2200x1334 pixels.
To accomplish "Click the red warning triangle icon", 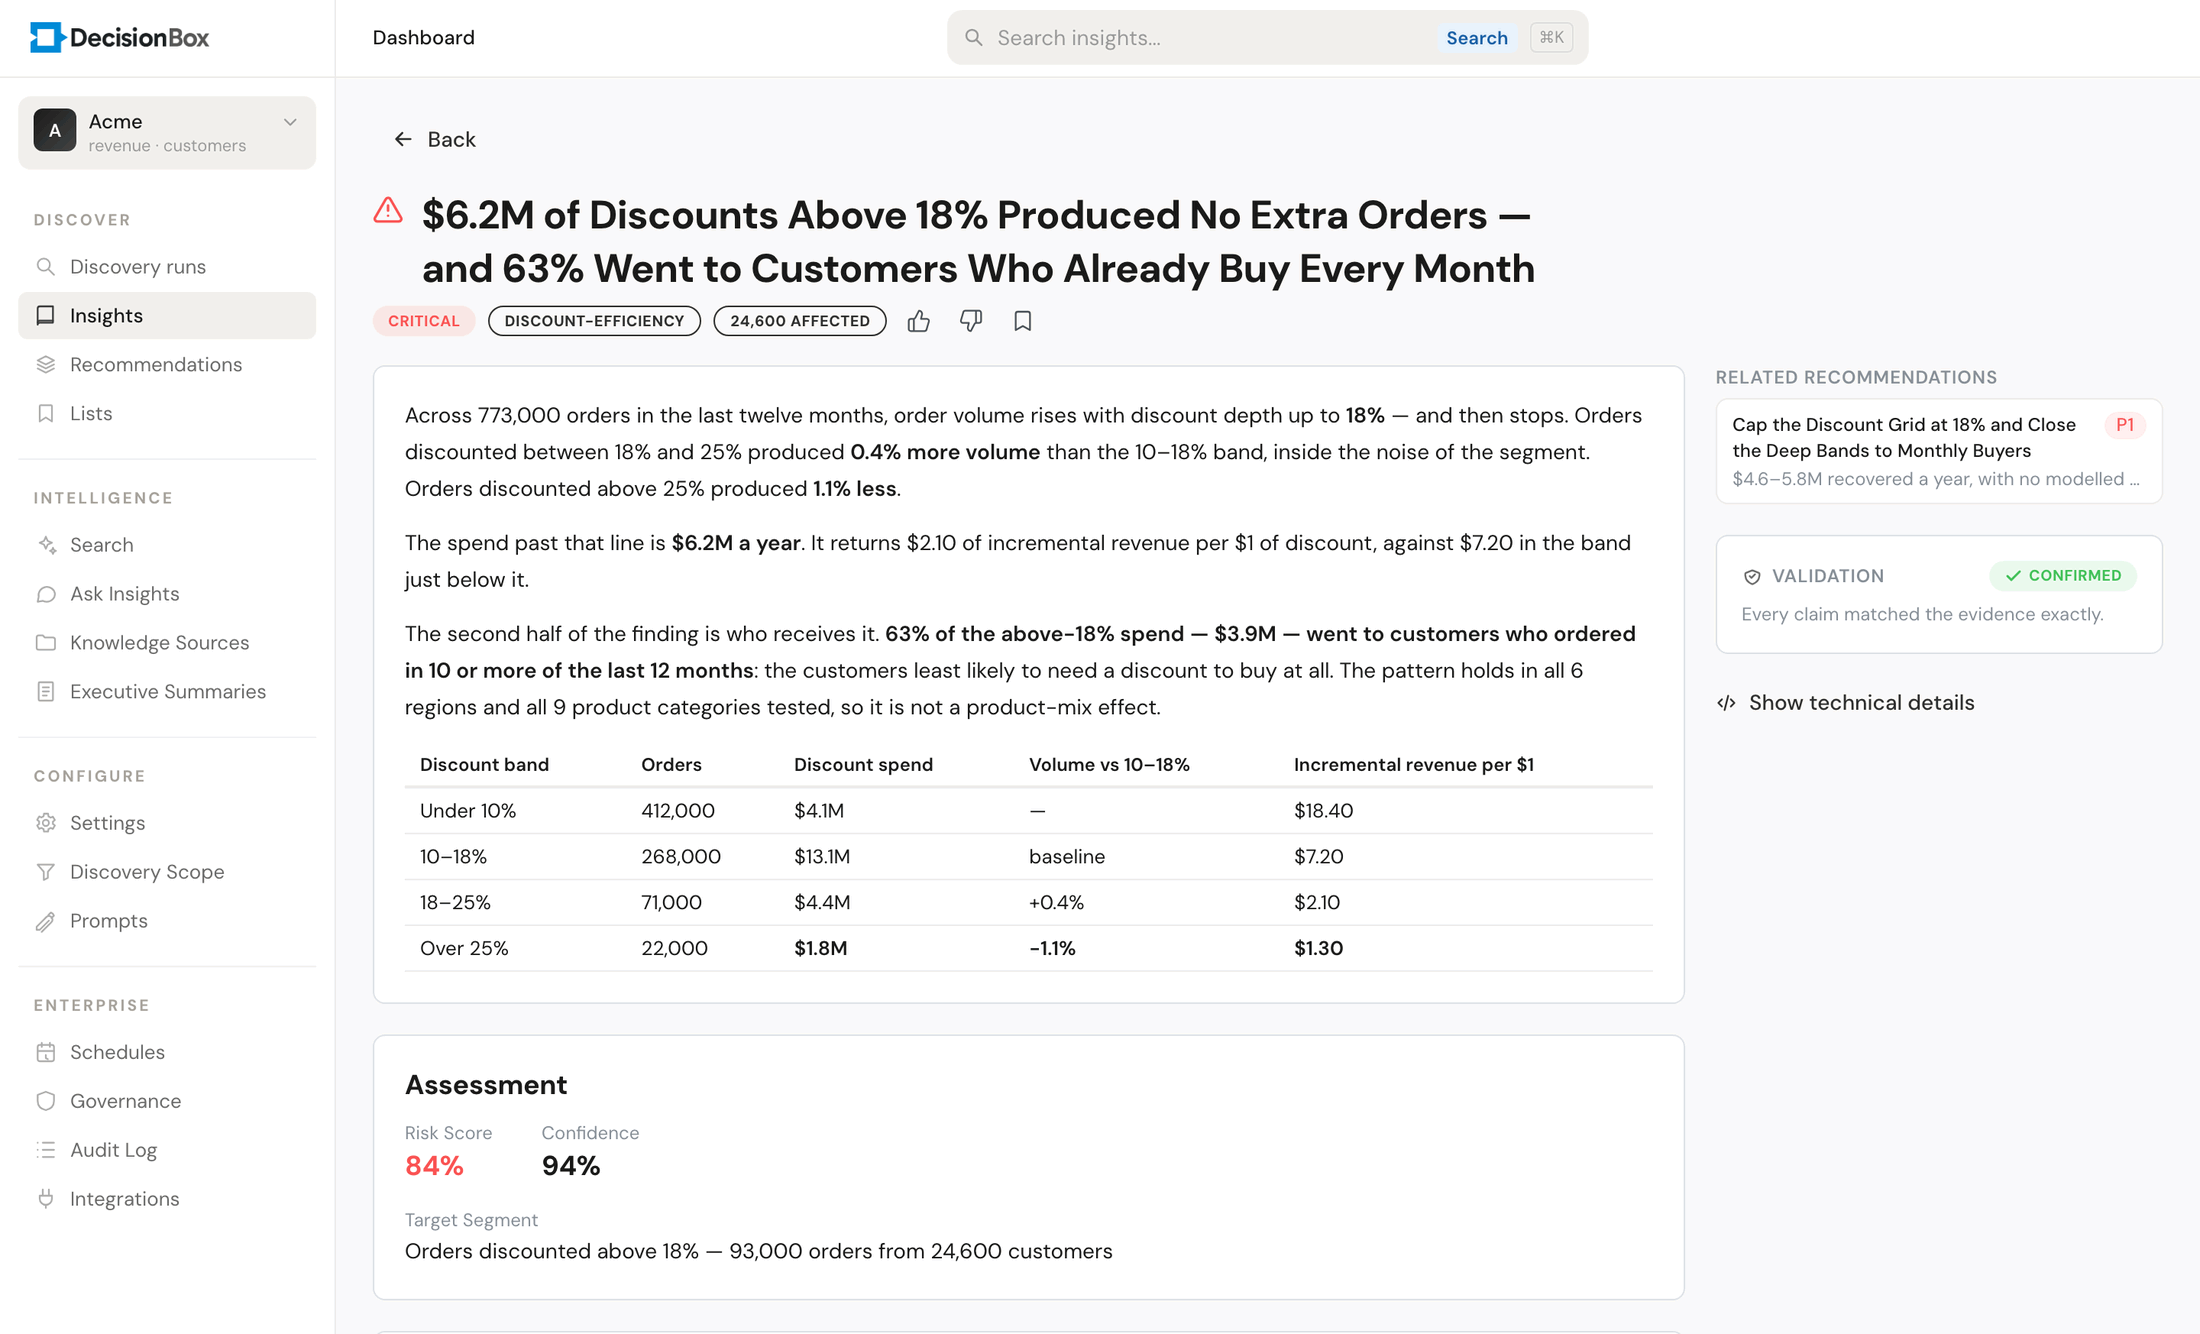I will tap(388, 211).
